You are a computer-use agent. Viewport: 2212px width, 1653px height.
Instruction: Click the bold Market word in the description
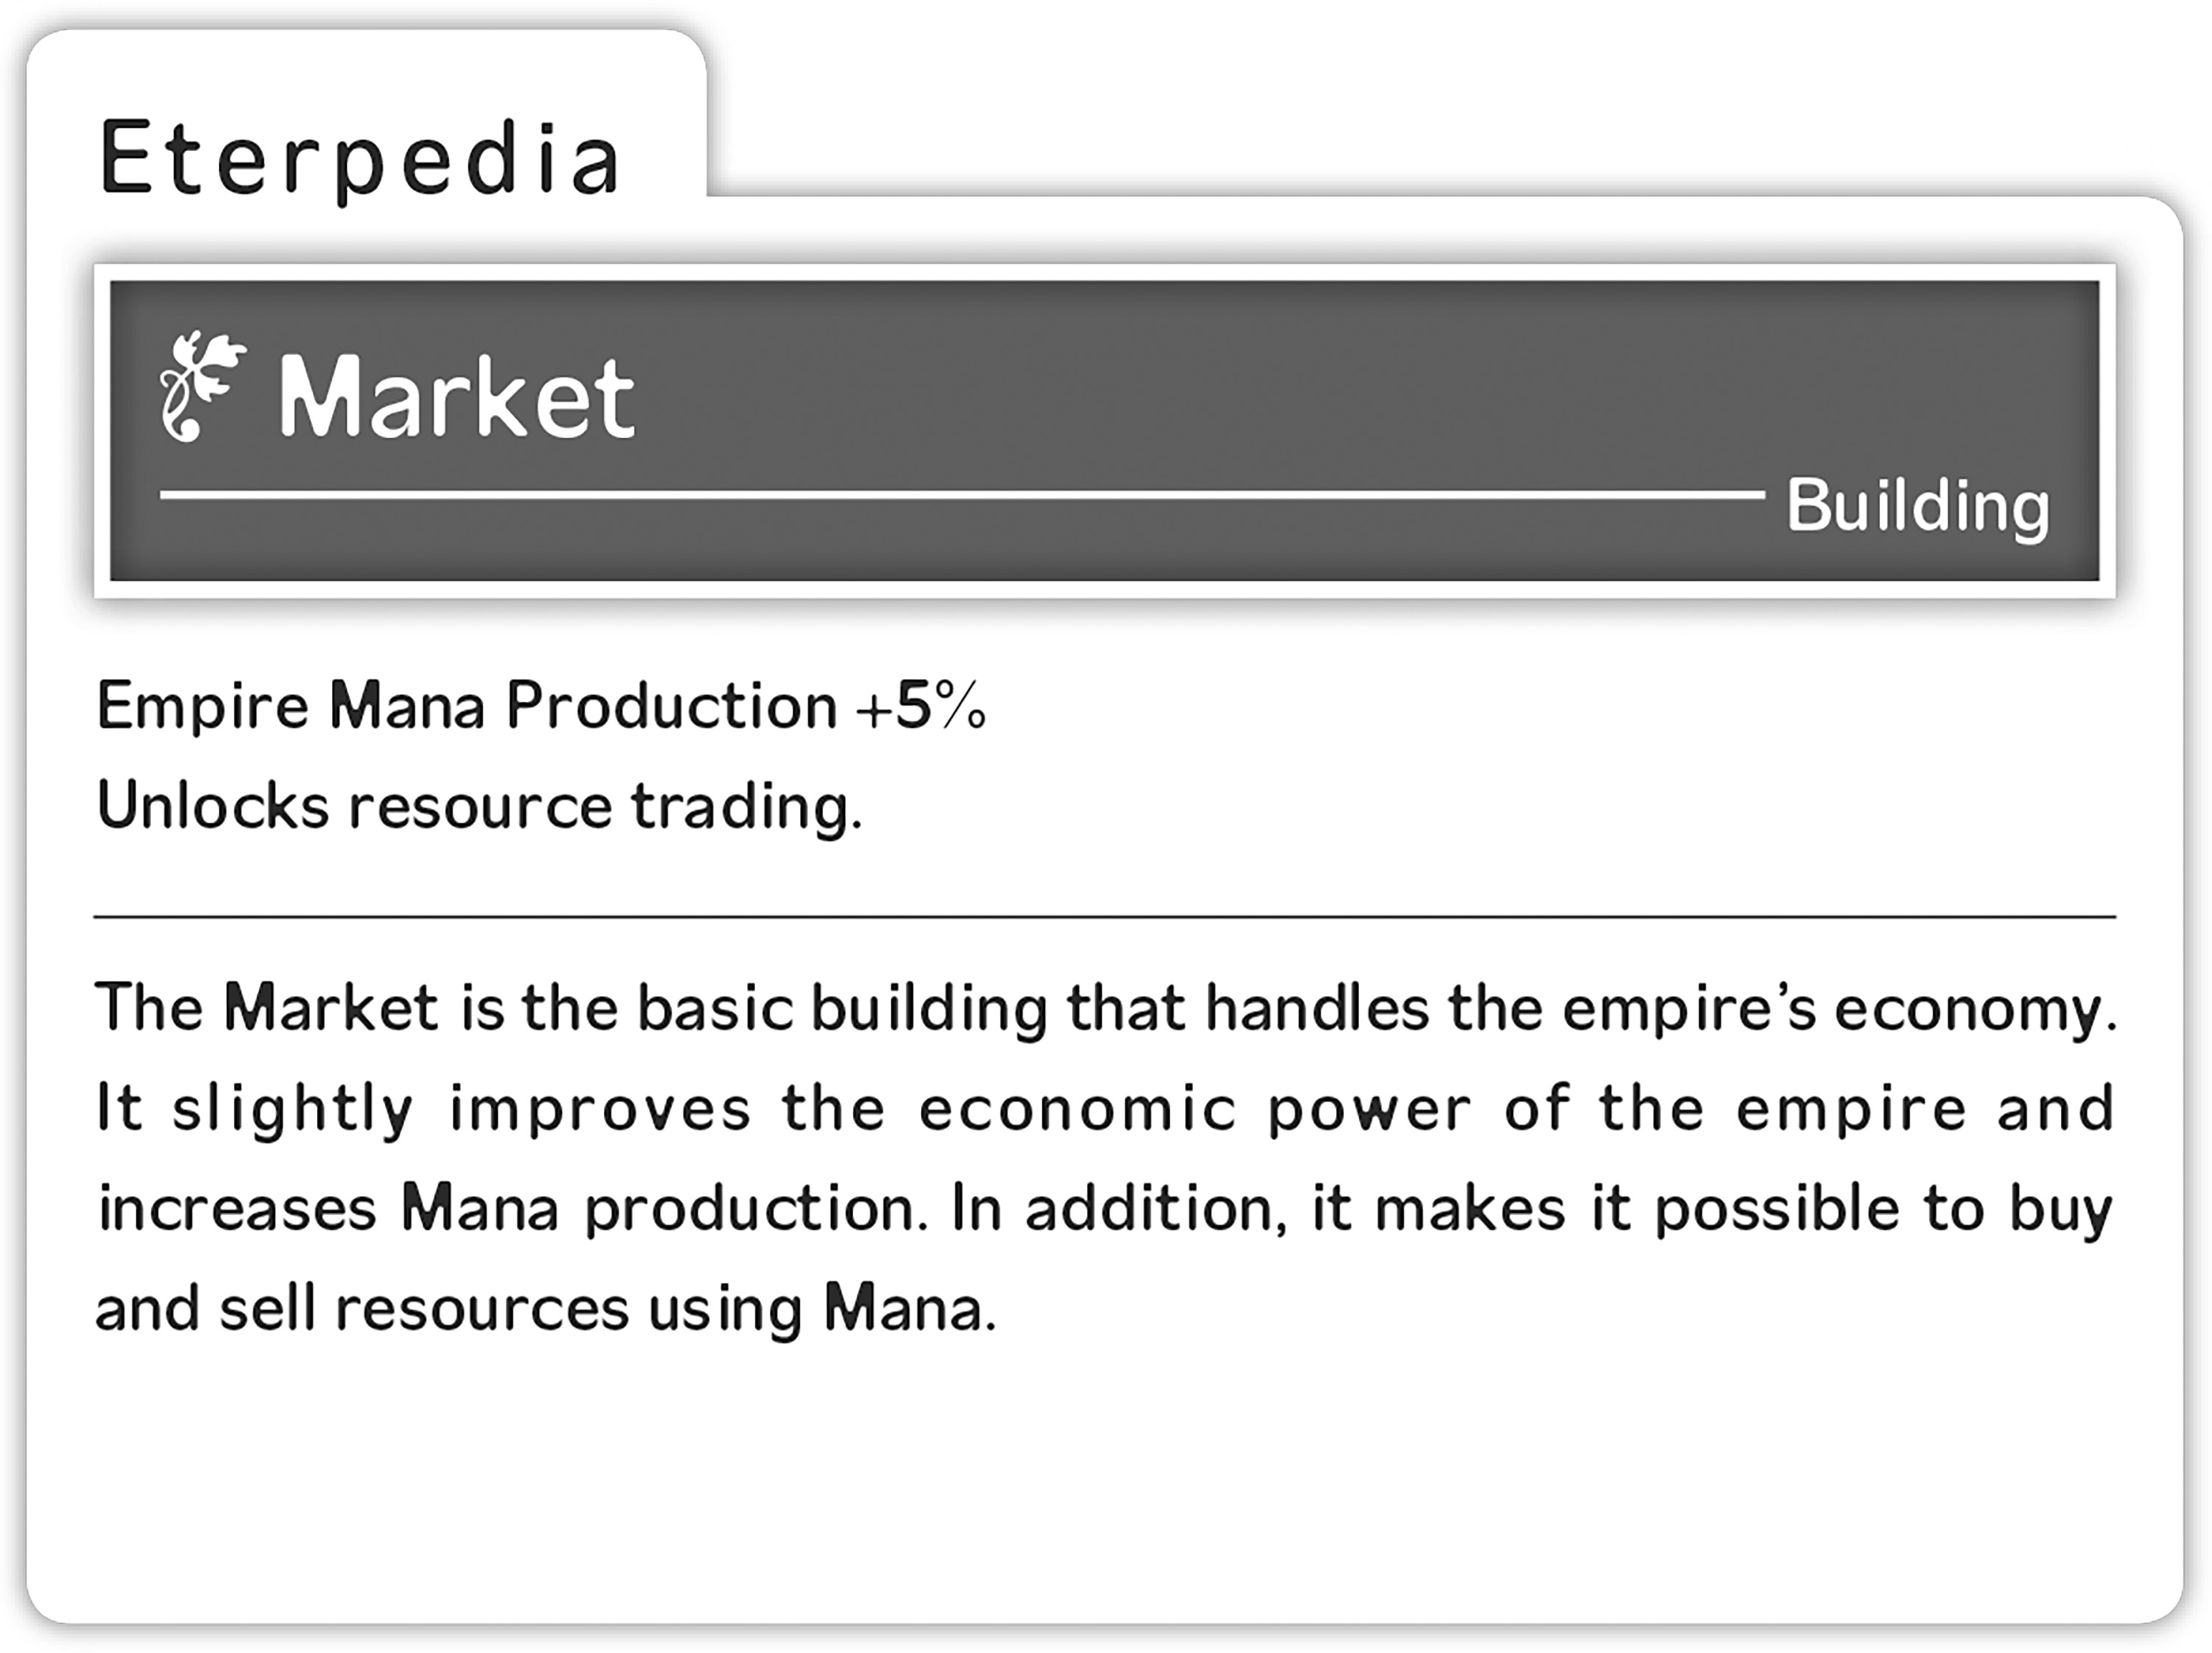pos(331,1007)
